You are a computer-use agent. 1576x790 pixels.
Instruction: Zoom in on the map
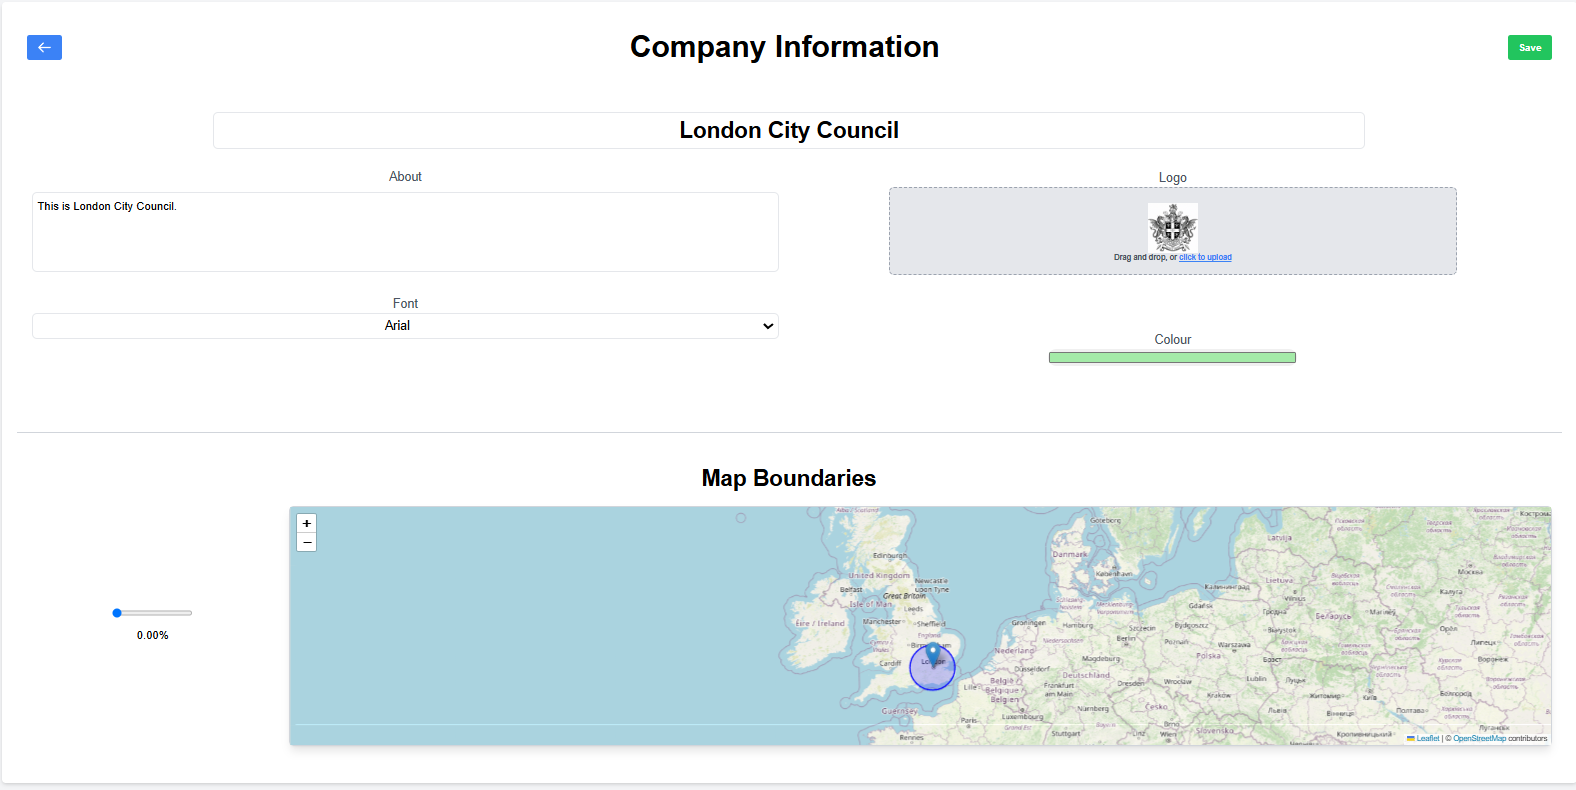coord(307,523)
